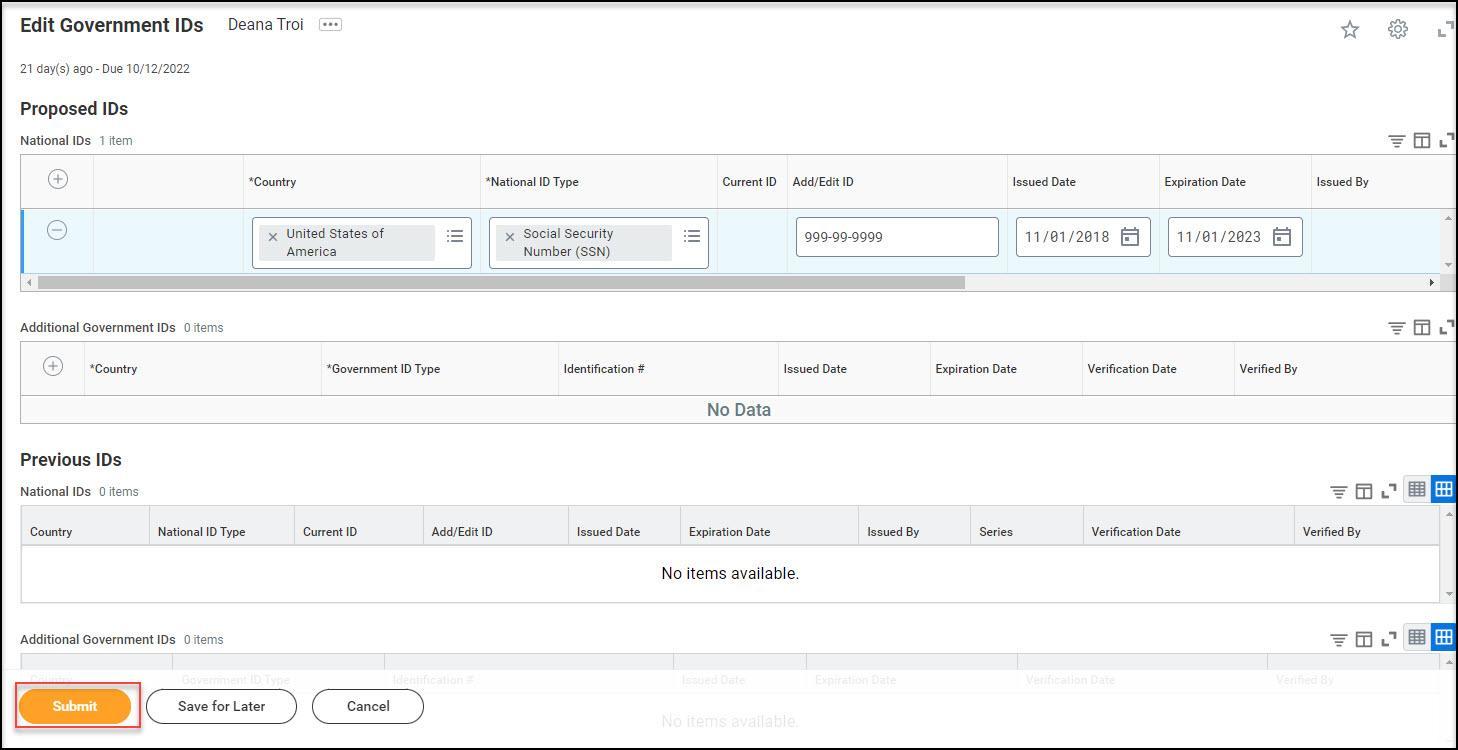Image resolution: width=1458 pixels, height=750 pixels.
Task: Filter Previous National IDs grid
Action: pos(1339,491)
